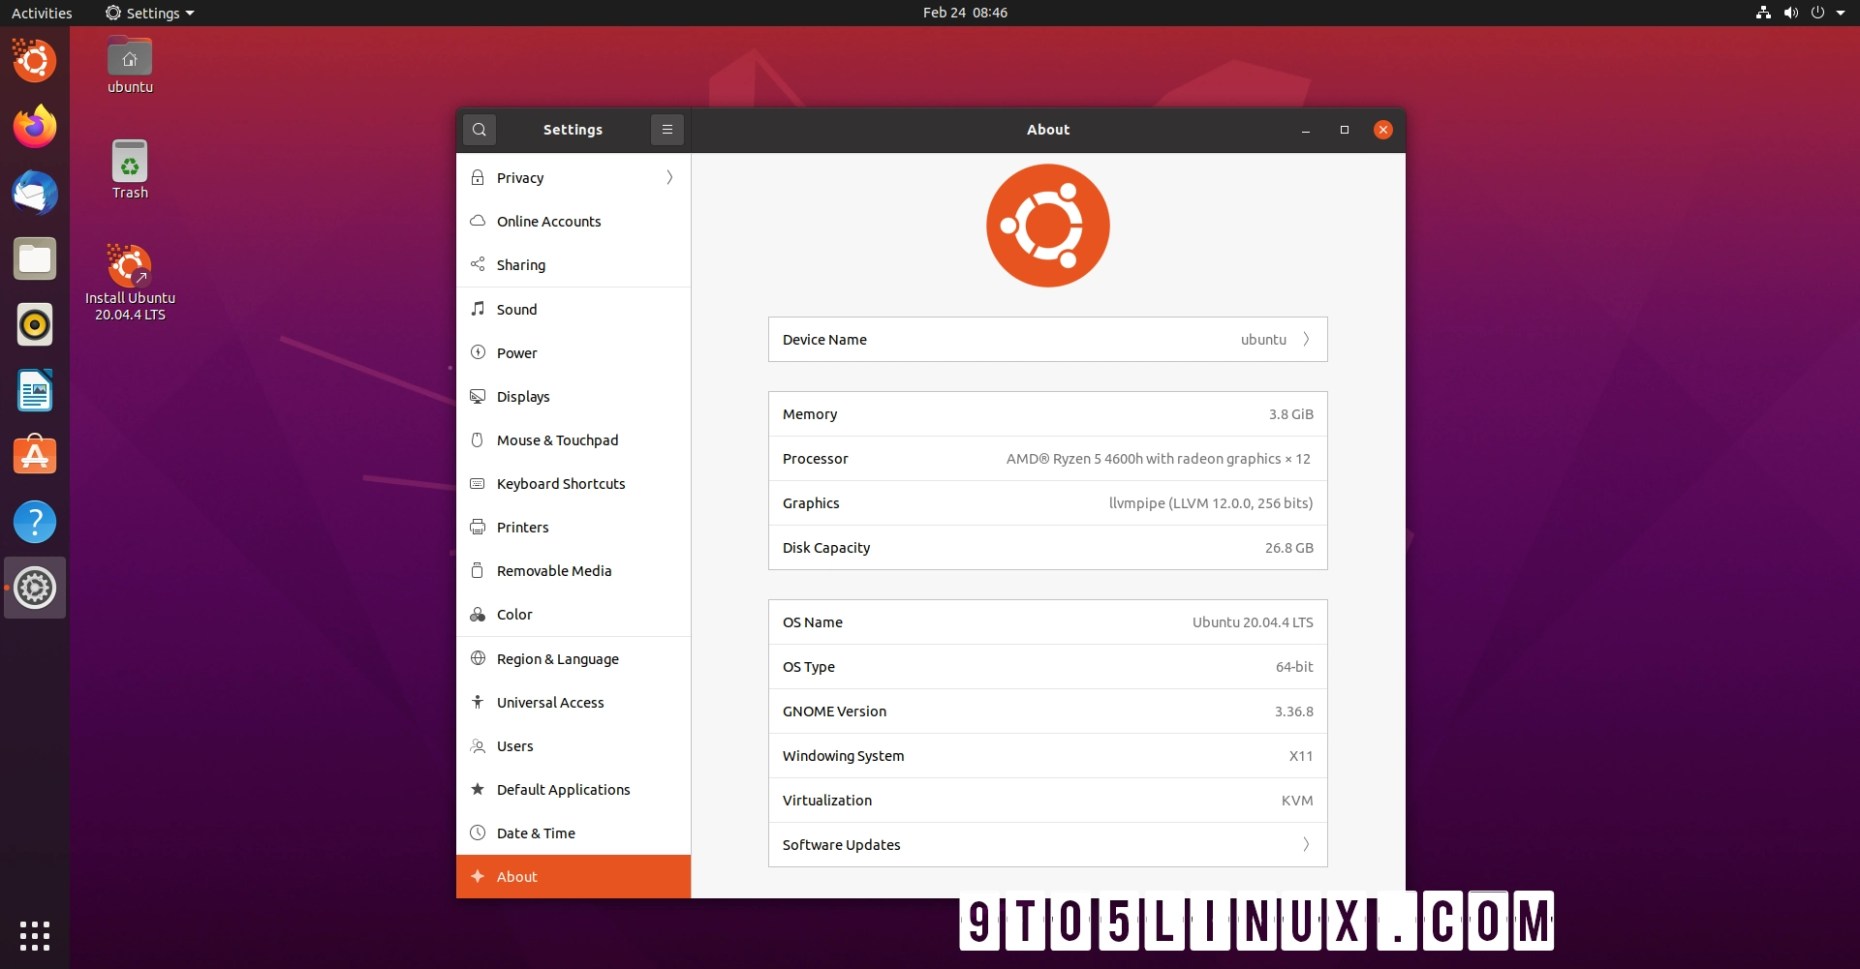Click the Memory 3.8 GiB value
Image resolution: width=1860 pixels, height=969 pixels.
click(x=1291, y=414)
